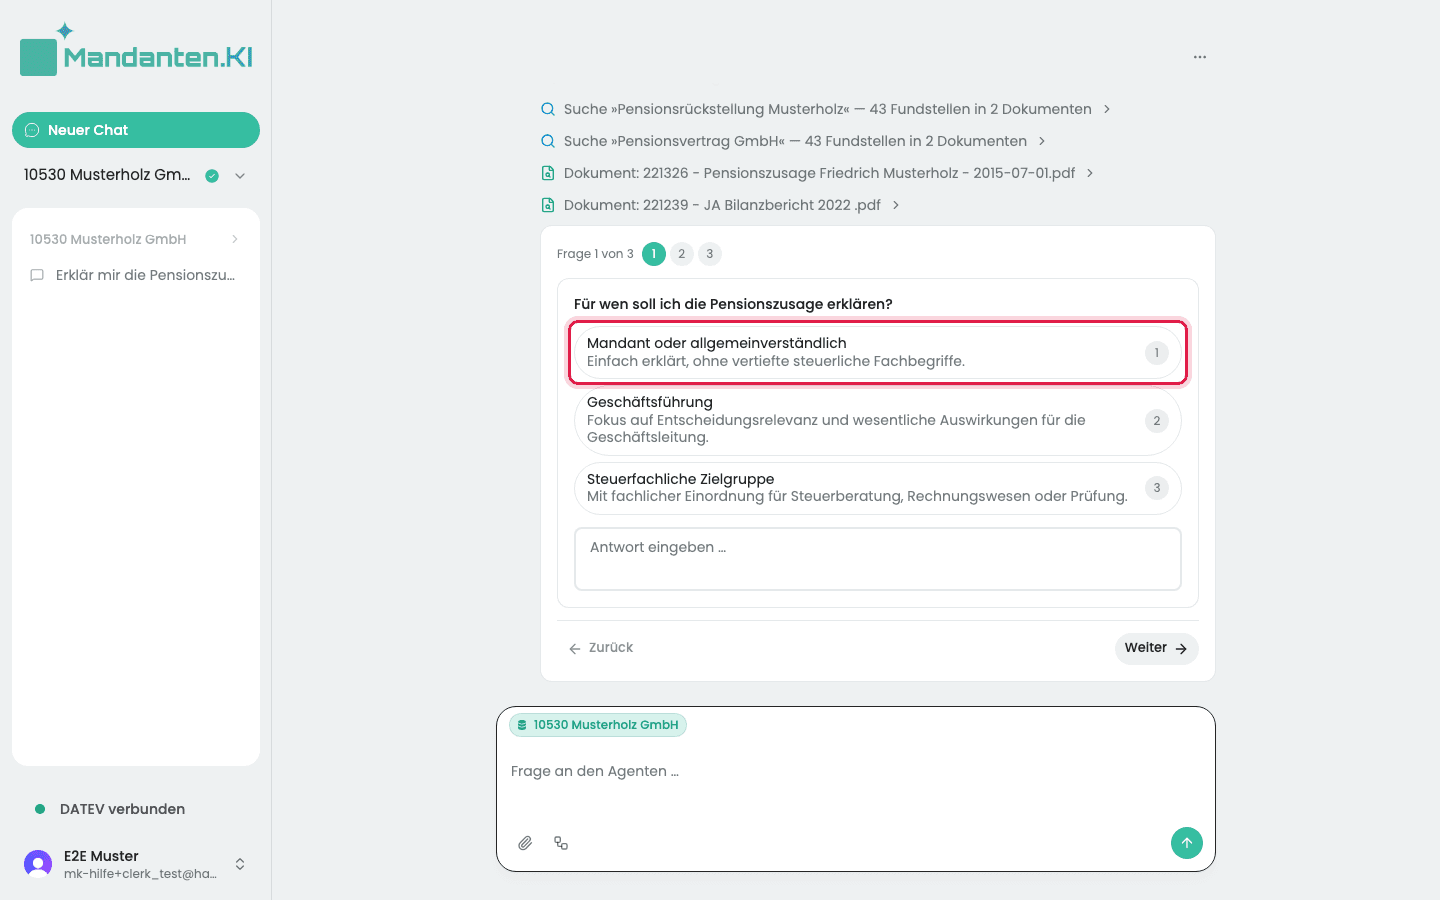
Task: Click the green verified check badge
Action: coord(212,176)
